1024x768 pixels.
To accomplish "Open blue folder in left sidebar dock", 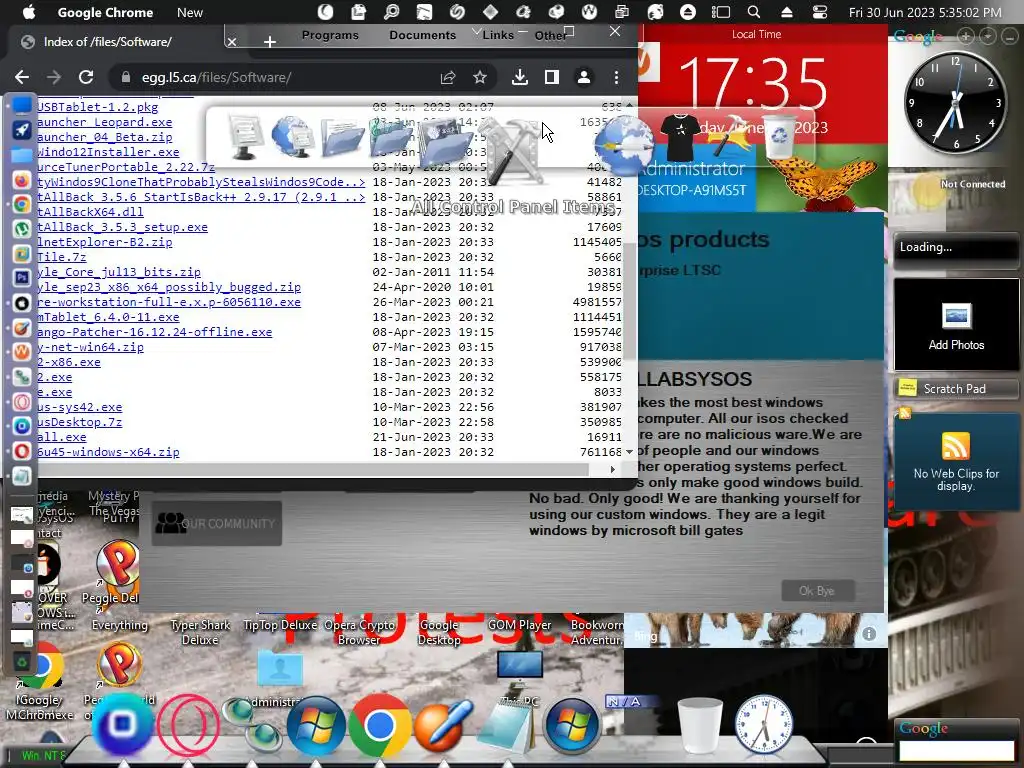I will point(22,155).
